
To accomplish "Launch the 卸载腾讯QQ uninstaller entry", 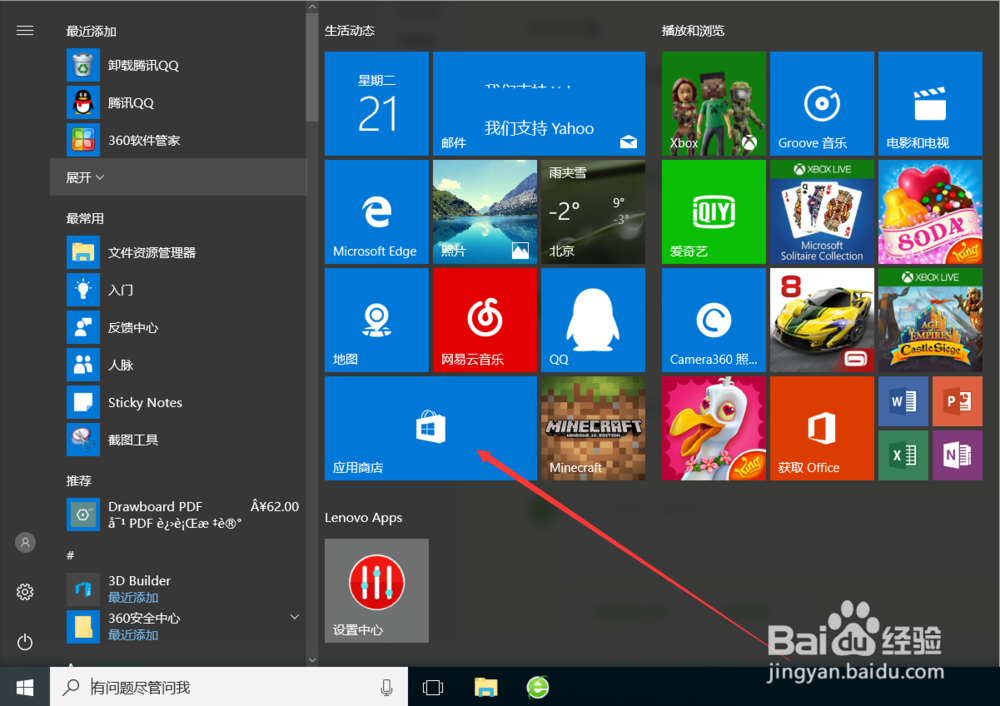I will 179,65.
